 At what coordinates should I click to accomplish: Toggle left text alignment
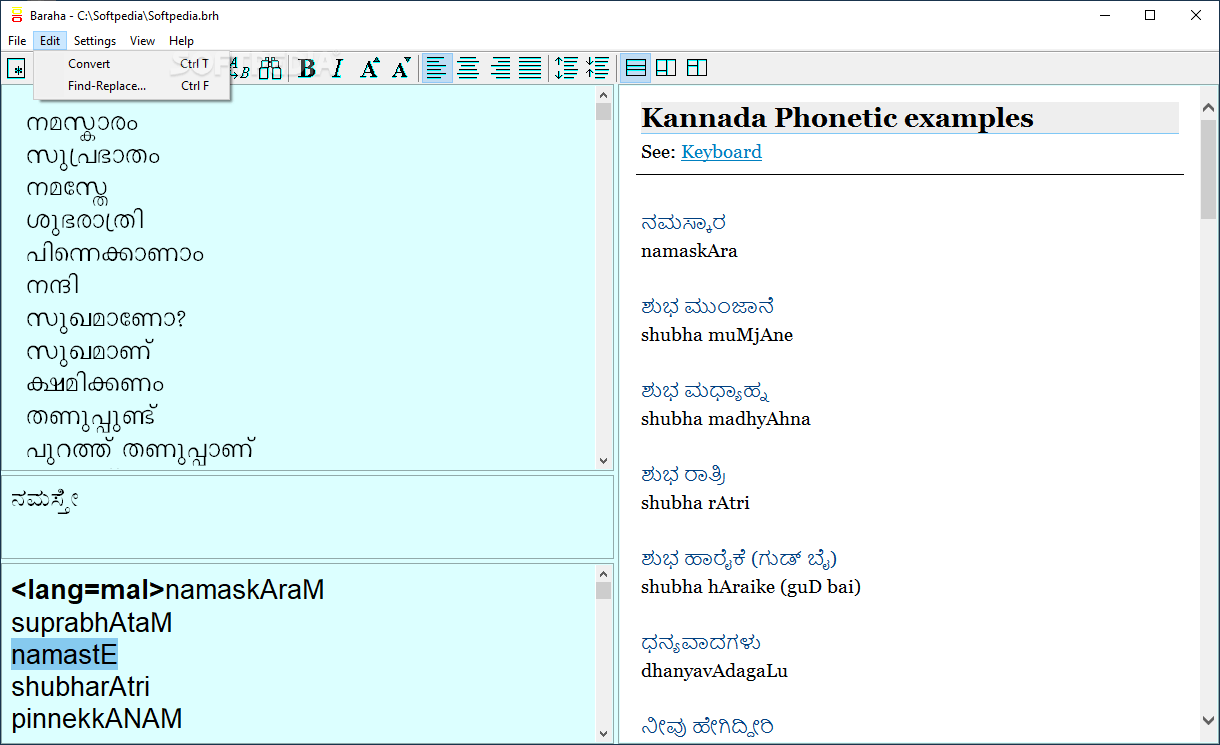(x=437, y=68)
